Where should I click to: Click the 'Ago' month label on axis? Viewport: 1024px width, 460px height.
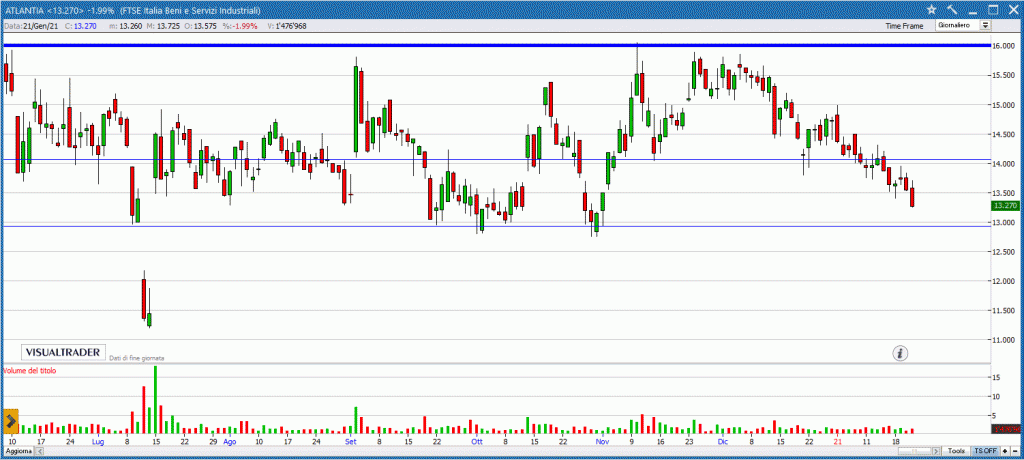[x=230, y=442]
